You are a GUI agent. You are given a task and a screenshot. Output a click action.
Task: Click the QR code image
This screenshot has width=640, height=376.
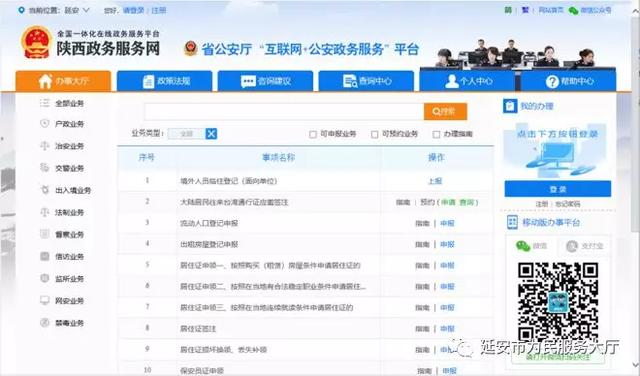[x=558, y=303]
